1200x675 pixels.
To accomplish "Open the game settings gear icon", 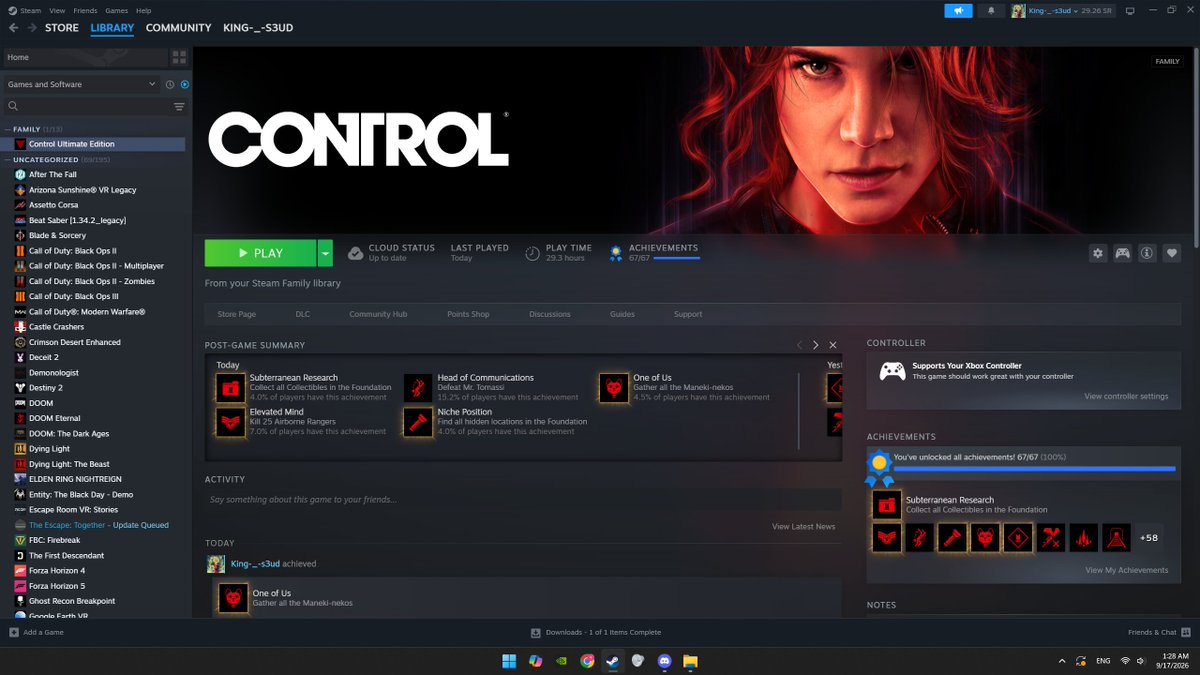I will tap(1098, 253).
